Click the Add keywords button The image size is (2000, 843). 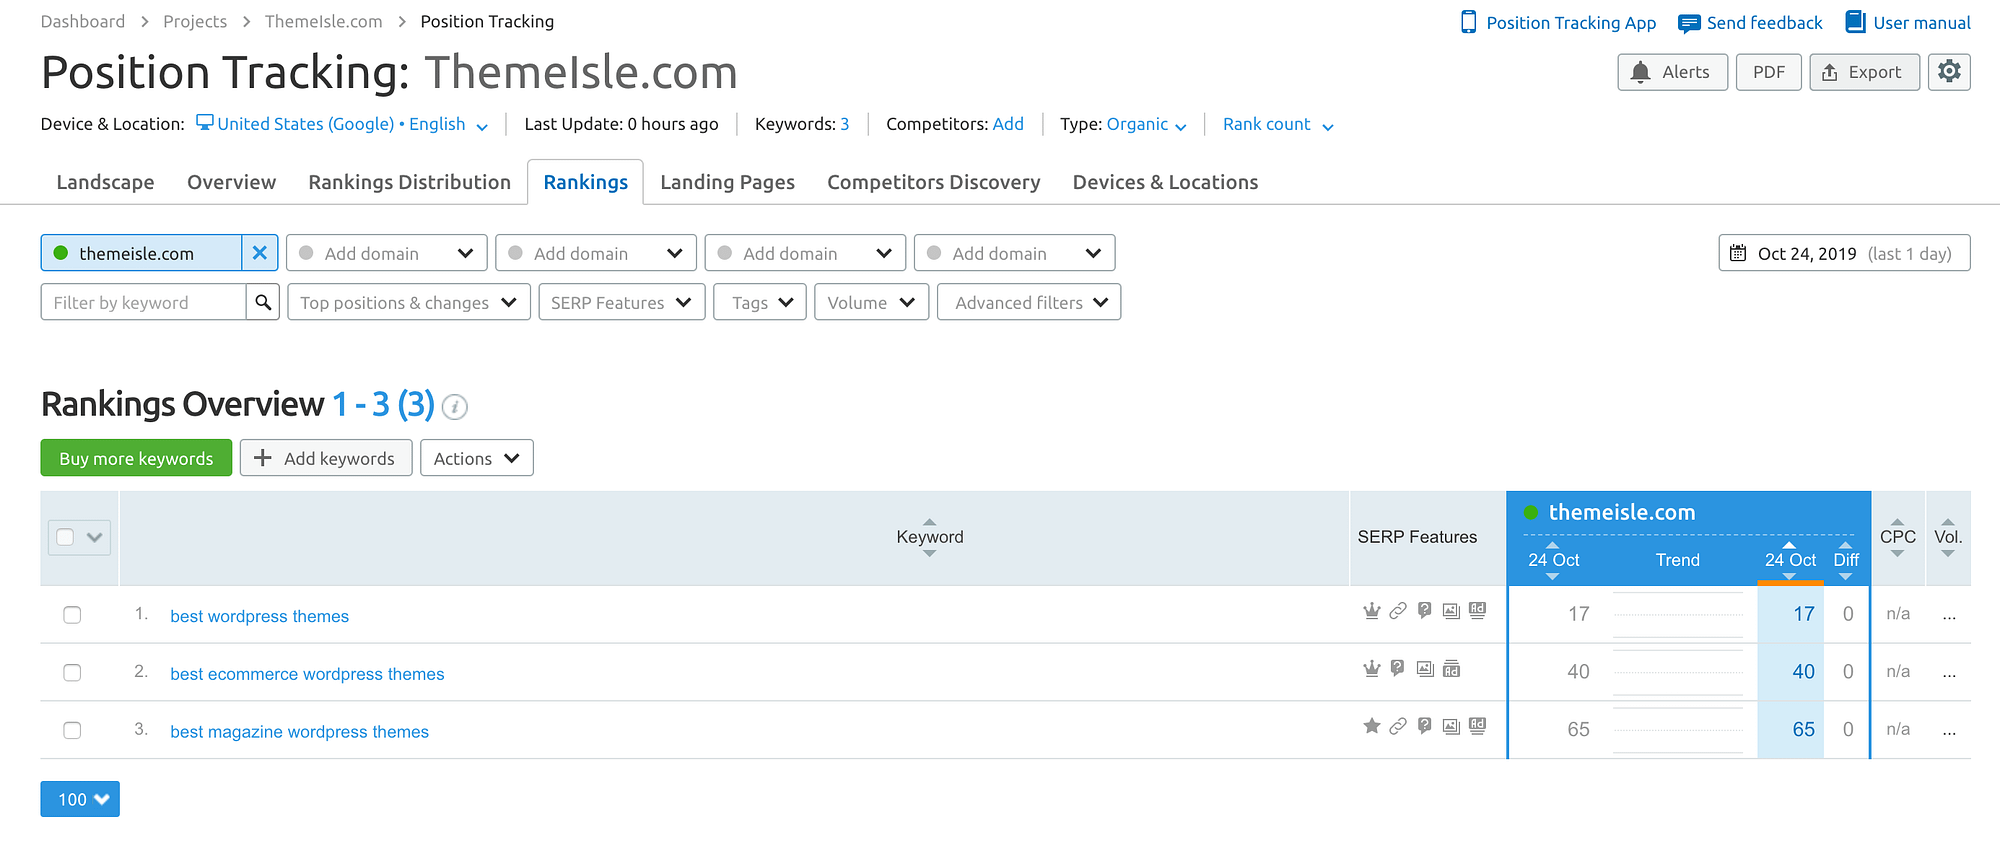coord(326,458)
